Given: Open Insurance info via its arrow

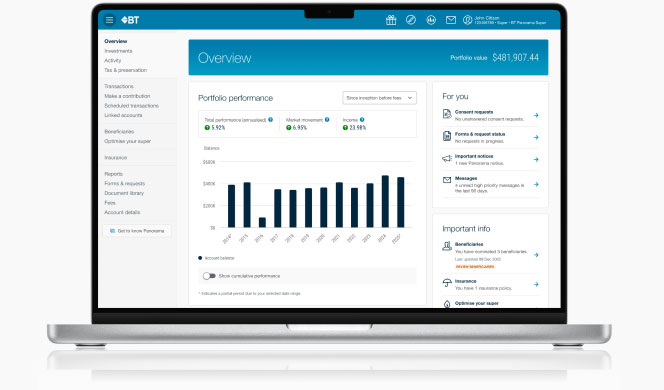Looking at the screenshot, I should point(536,285).
